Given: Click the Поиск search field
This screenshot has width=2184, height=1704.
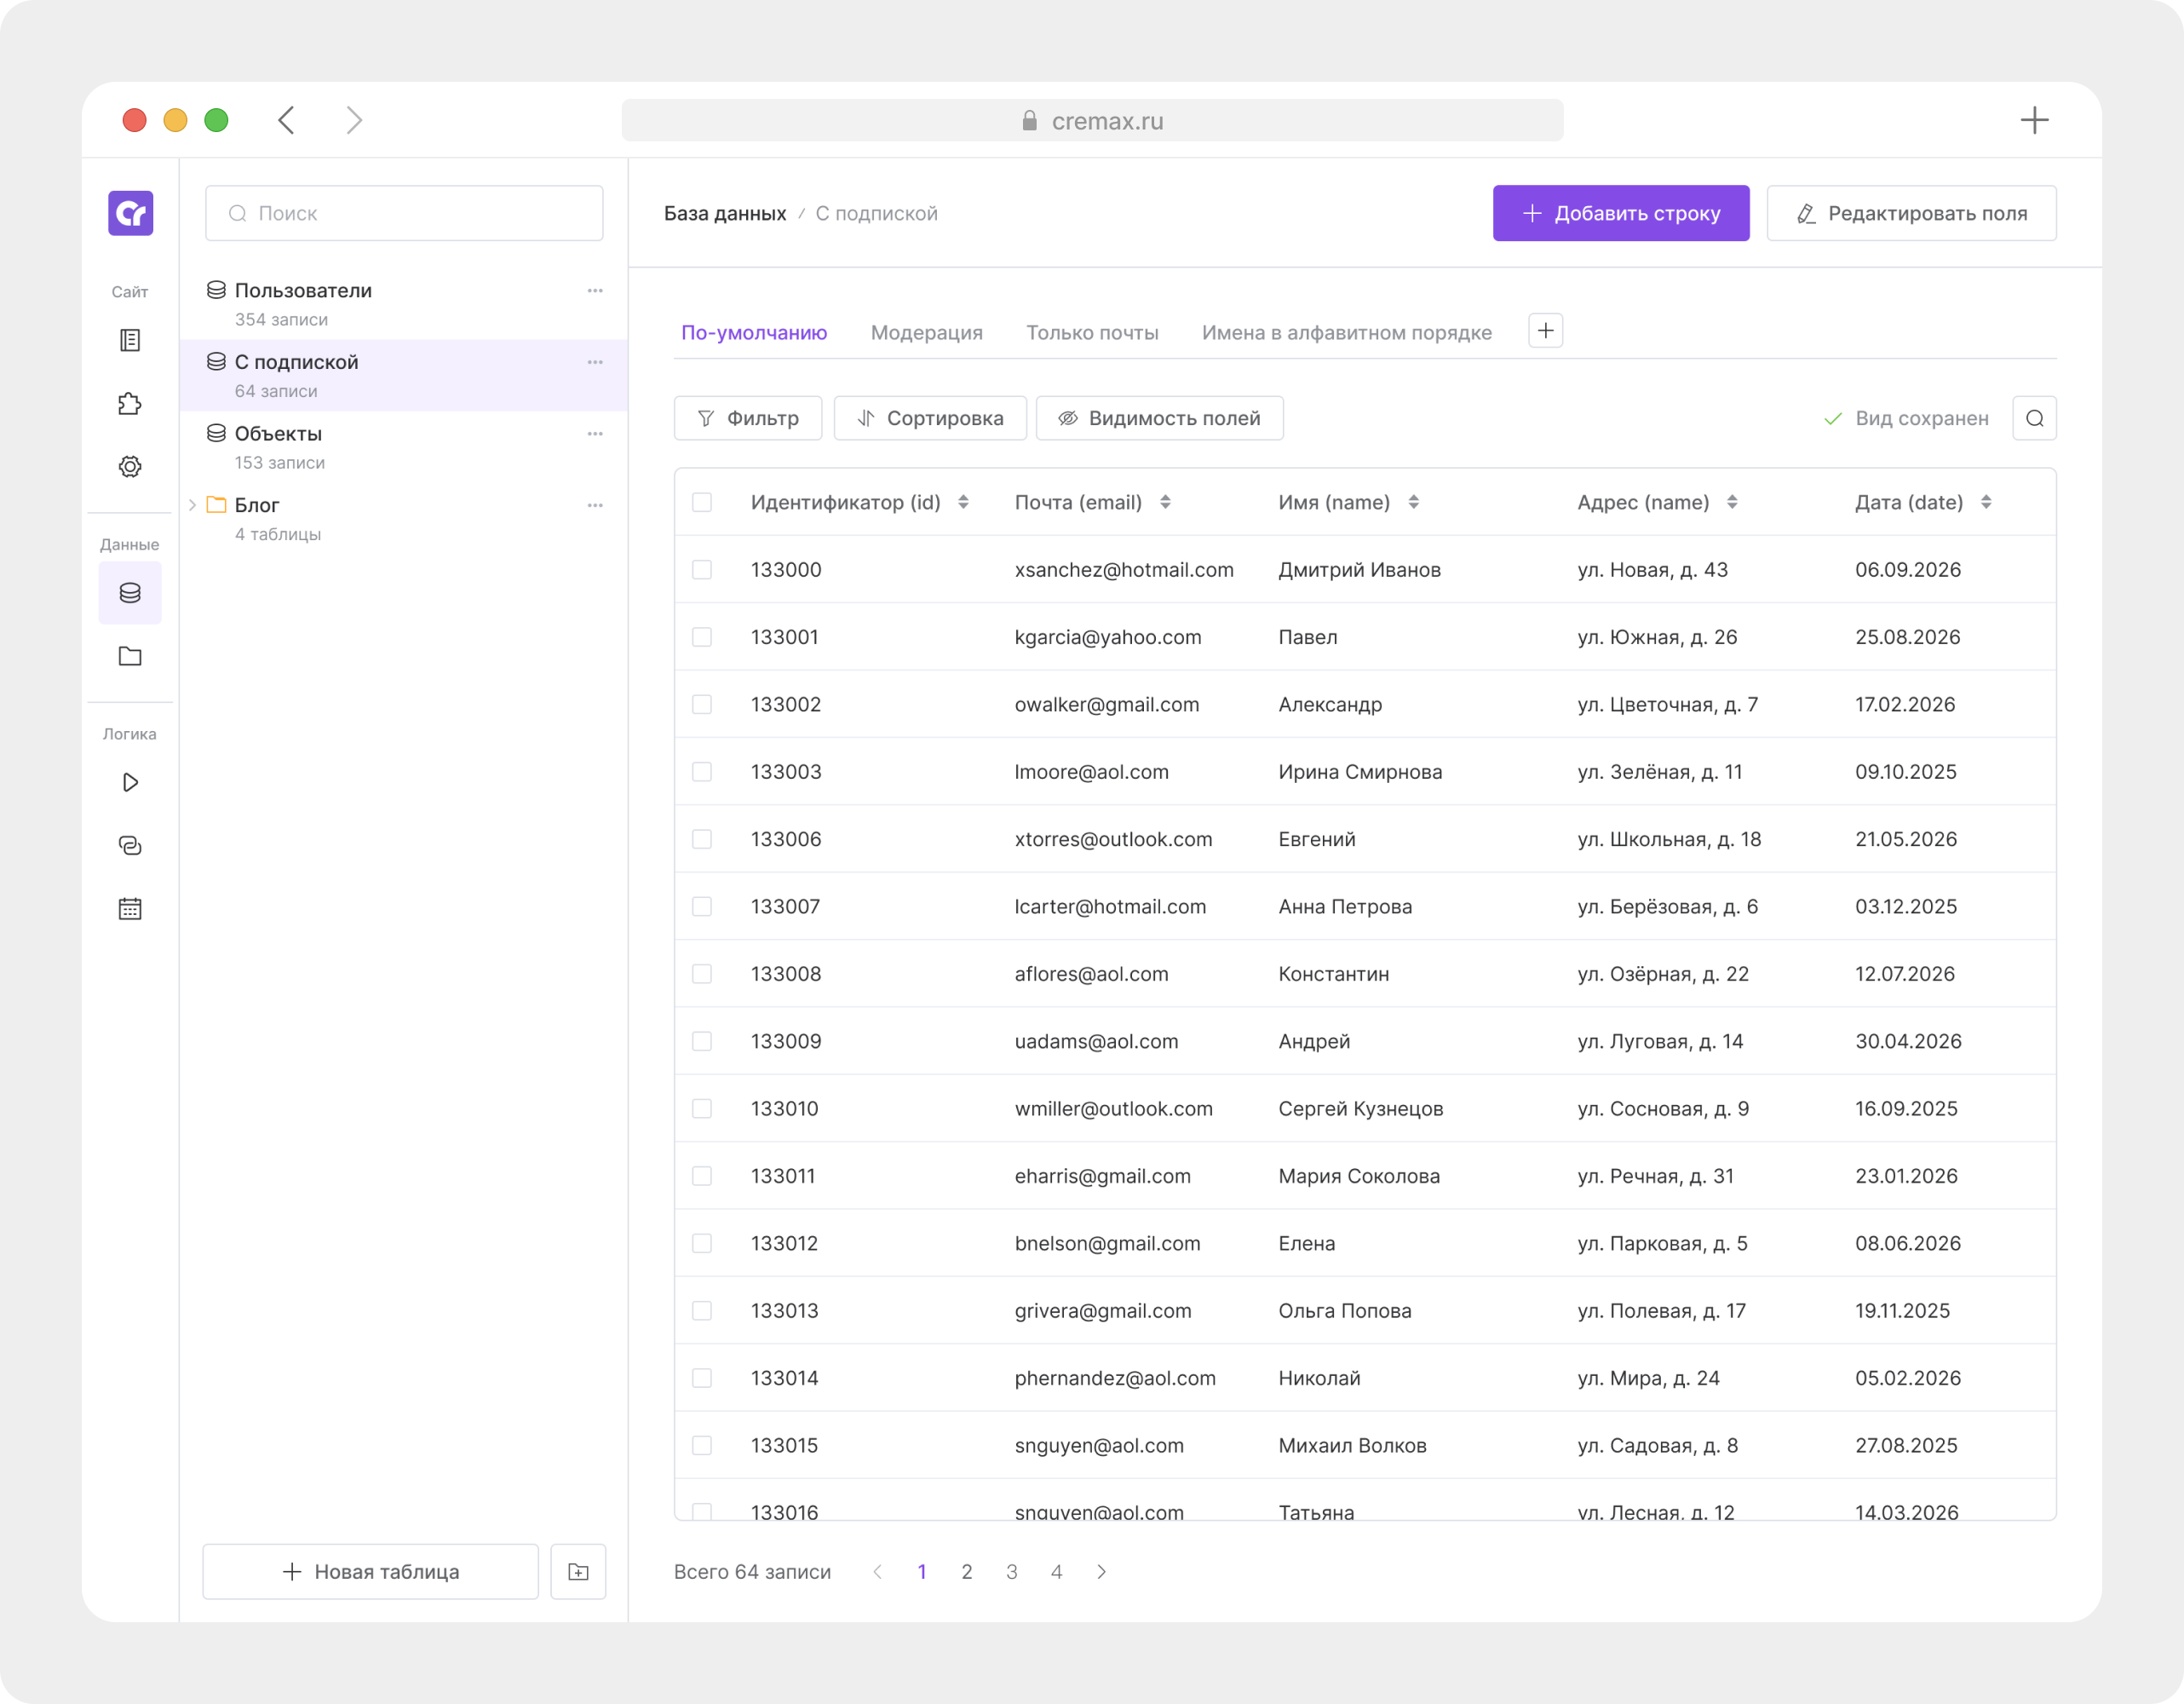Looking at the screenshot, I should coord(404,213).
